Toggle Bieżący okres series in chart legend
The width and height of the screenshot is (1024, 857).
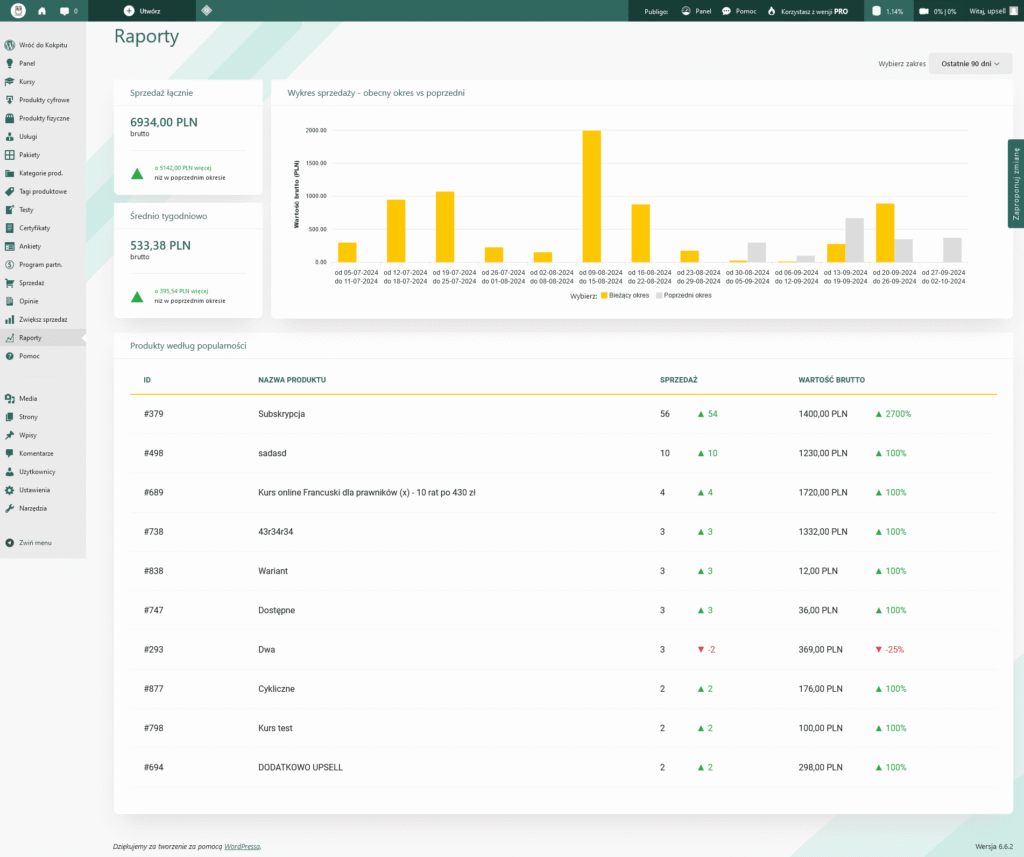pyautogui.click(x=625, y=295)
